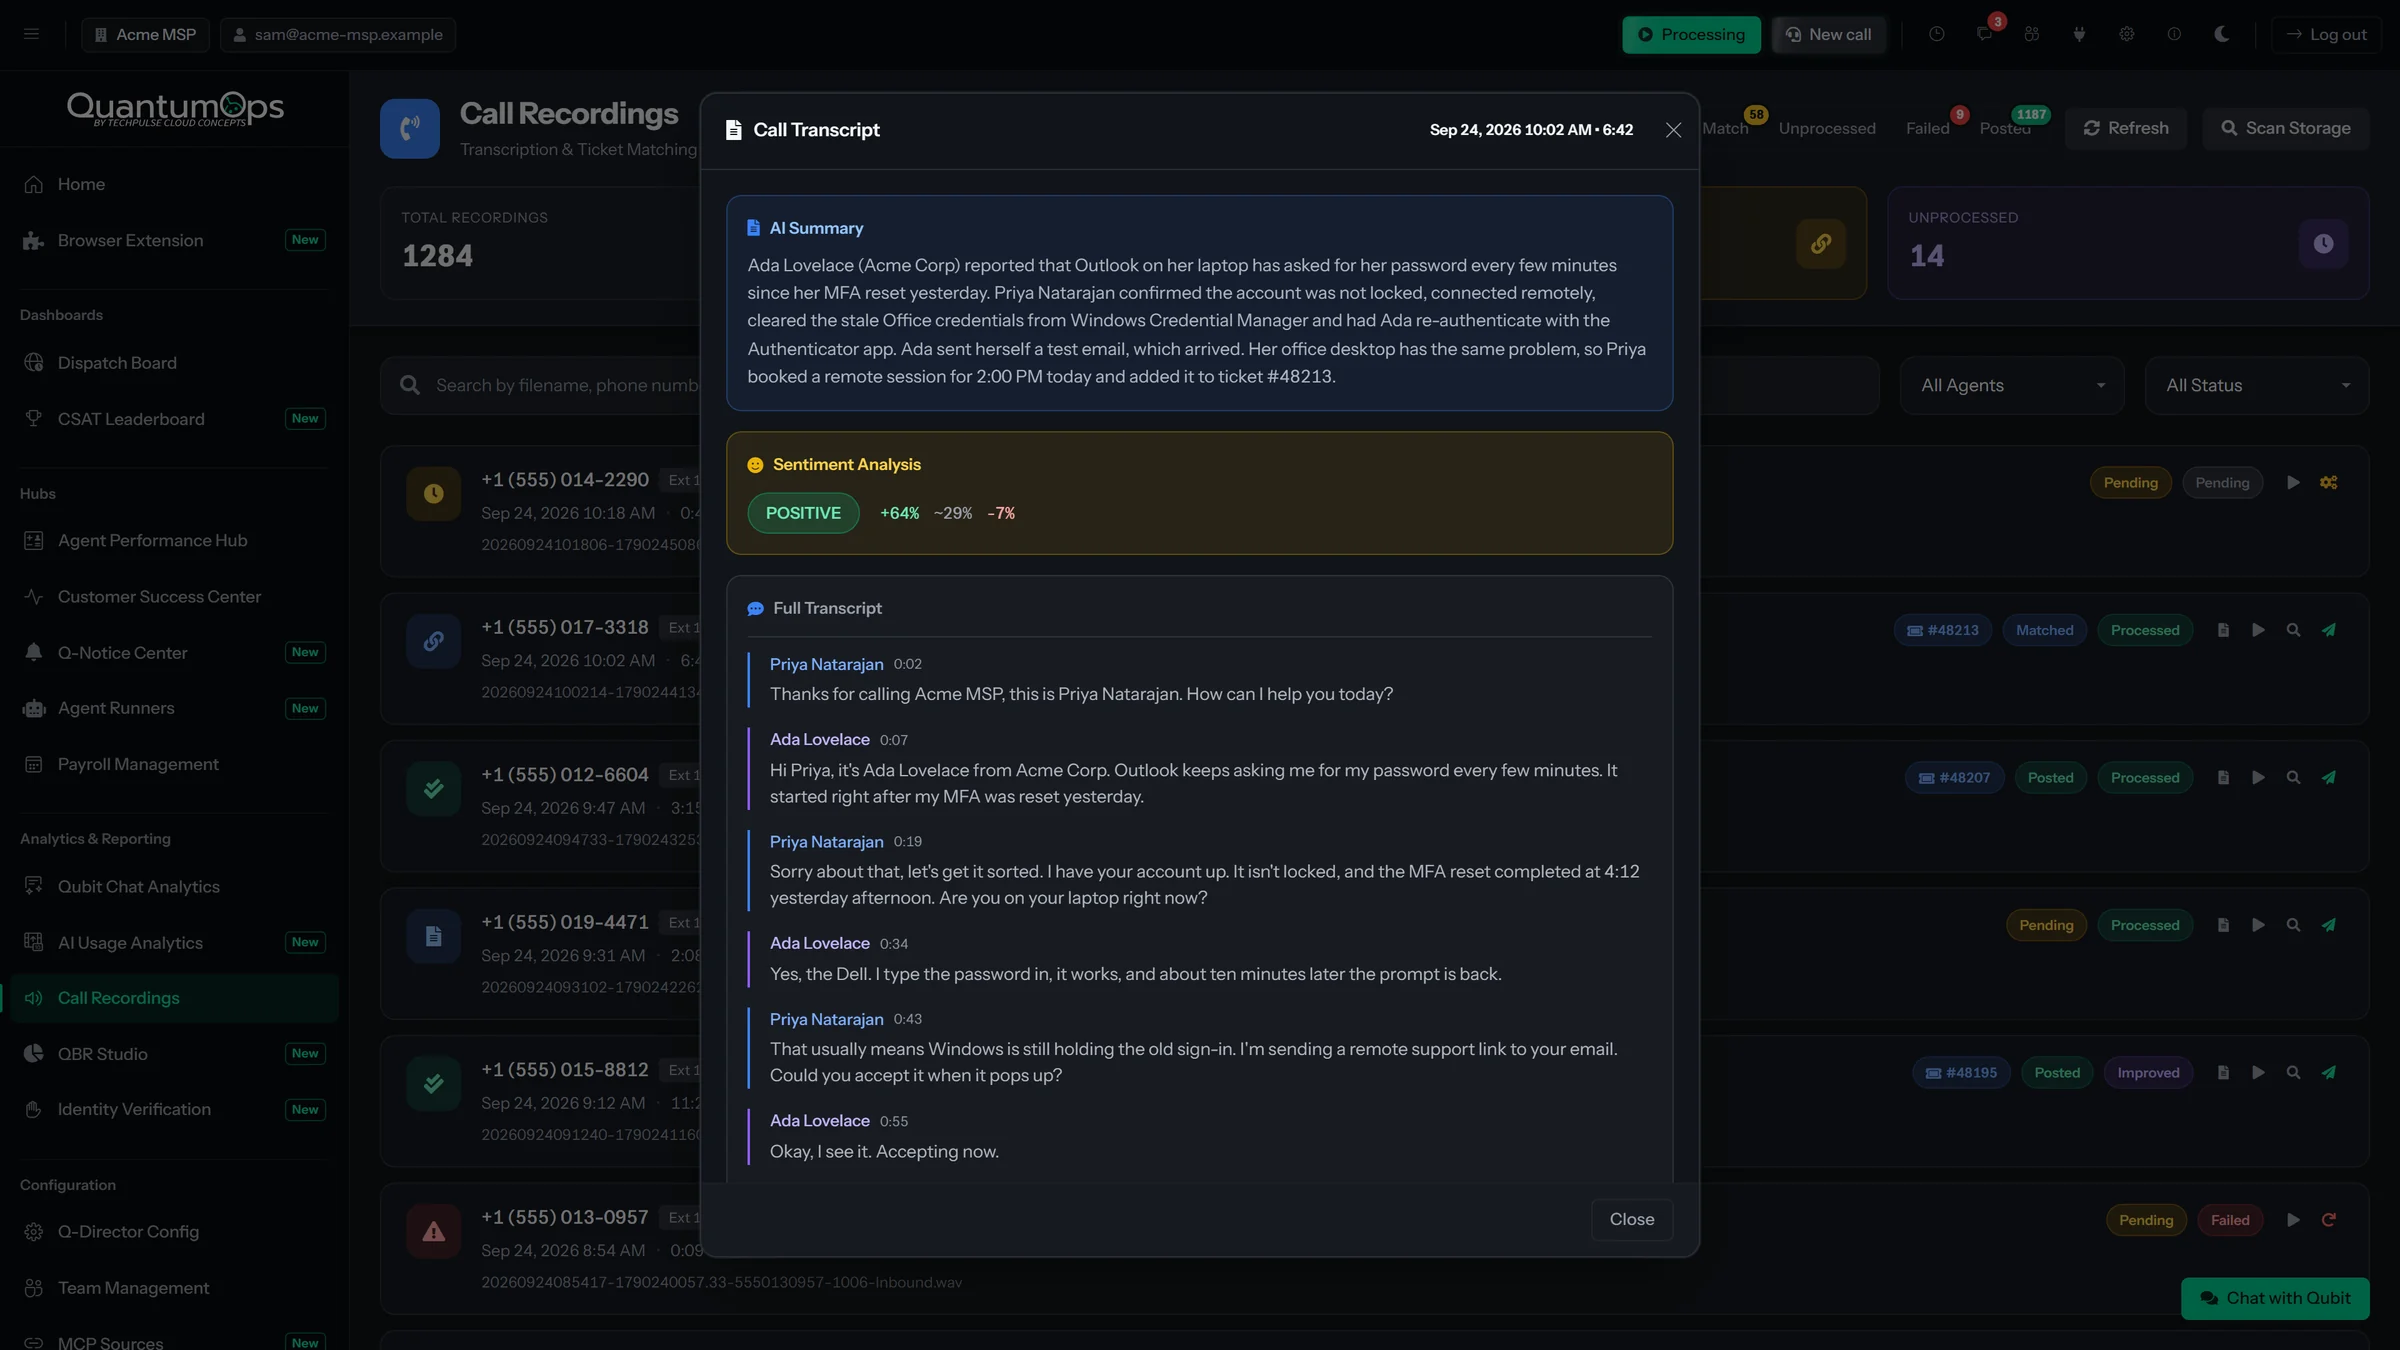Click the info icon in top bar
This screenshot has width=2400, height=1350.
pyautogui.click(x=2174, y=34)
